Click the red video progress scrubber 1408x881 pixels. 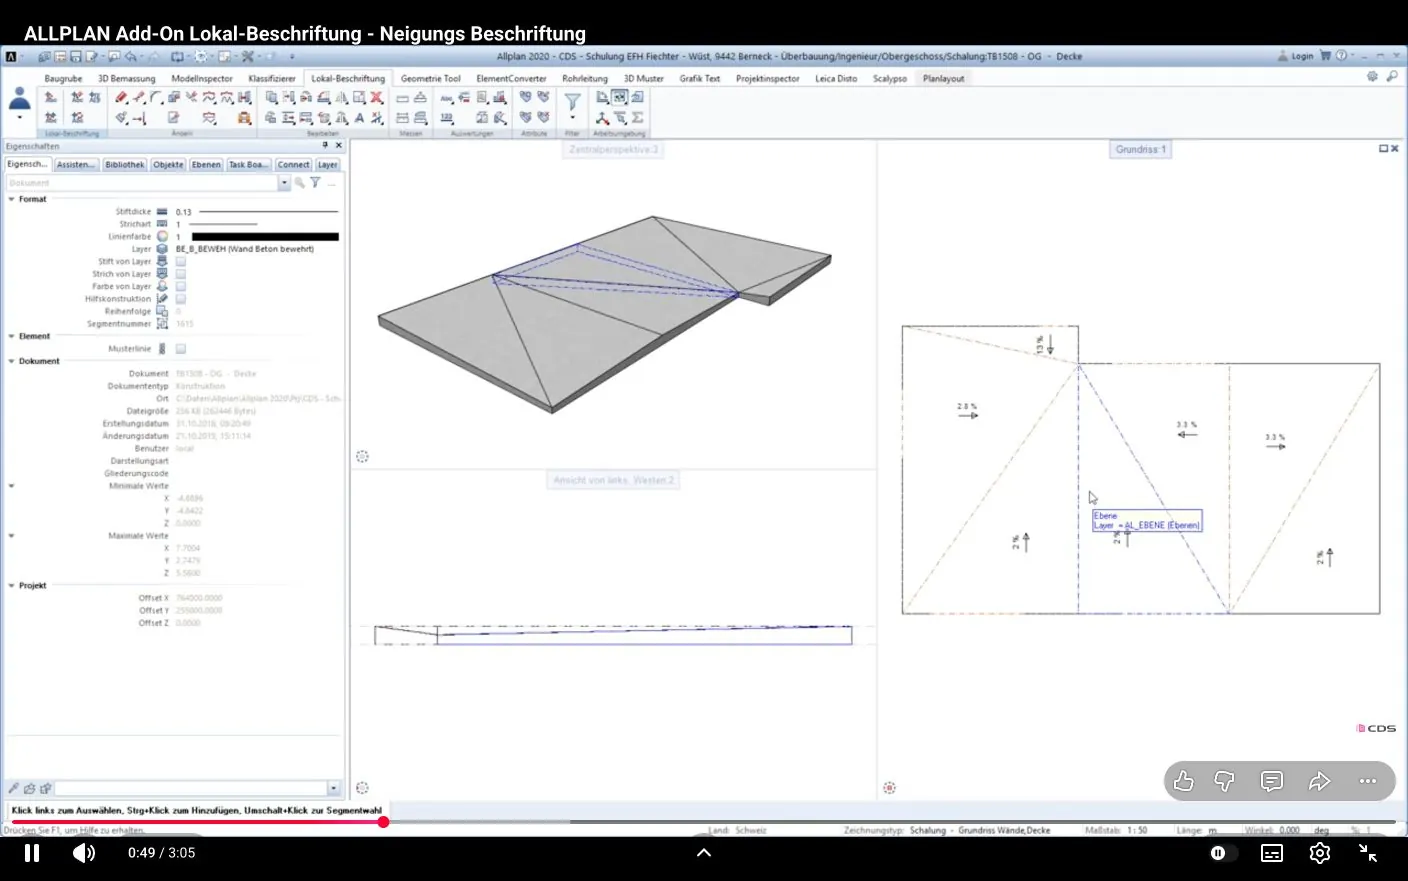(x=383, y=822)
